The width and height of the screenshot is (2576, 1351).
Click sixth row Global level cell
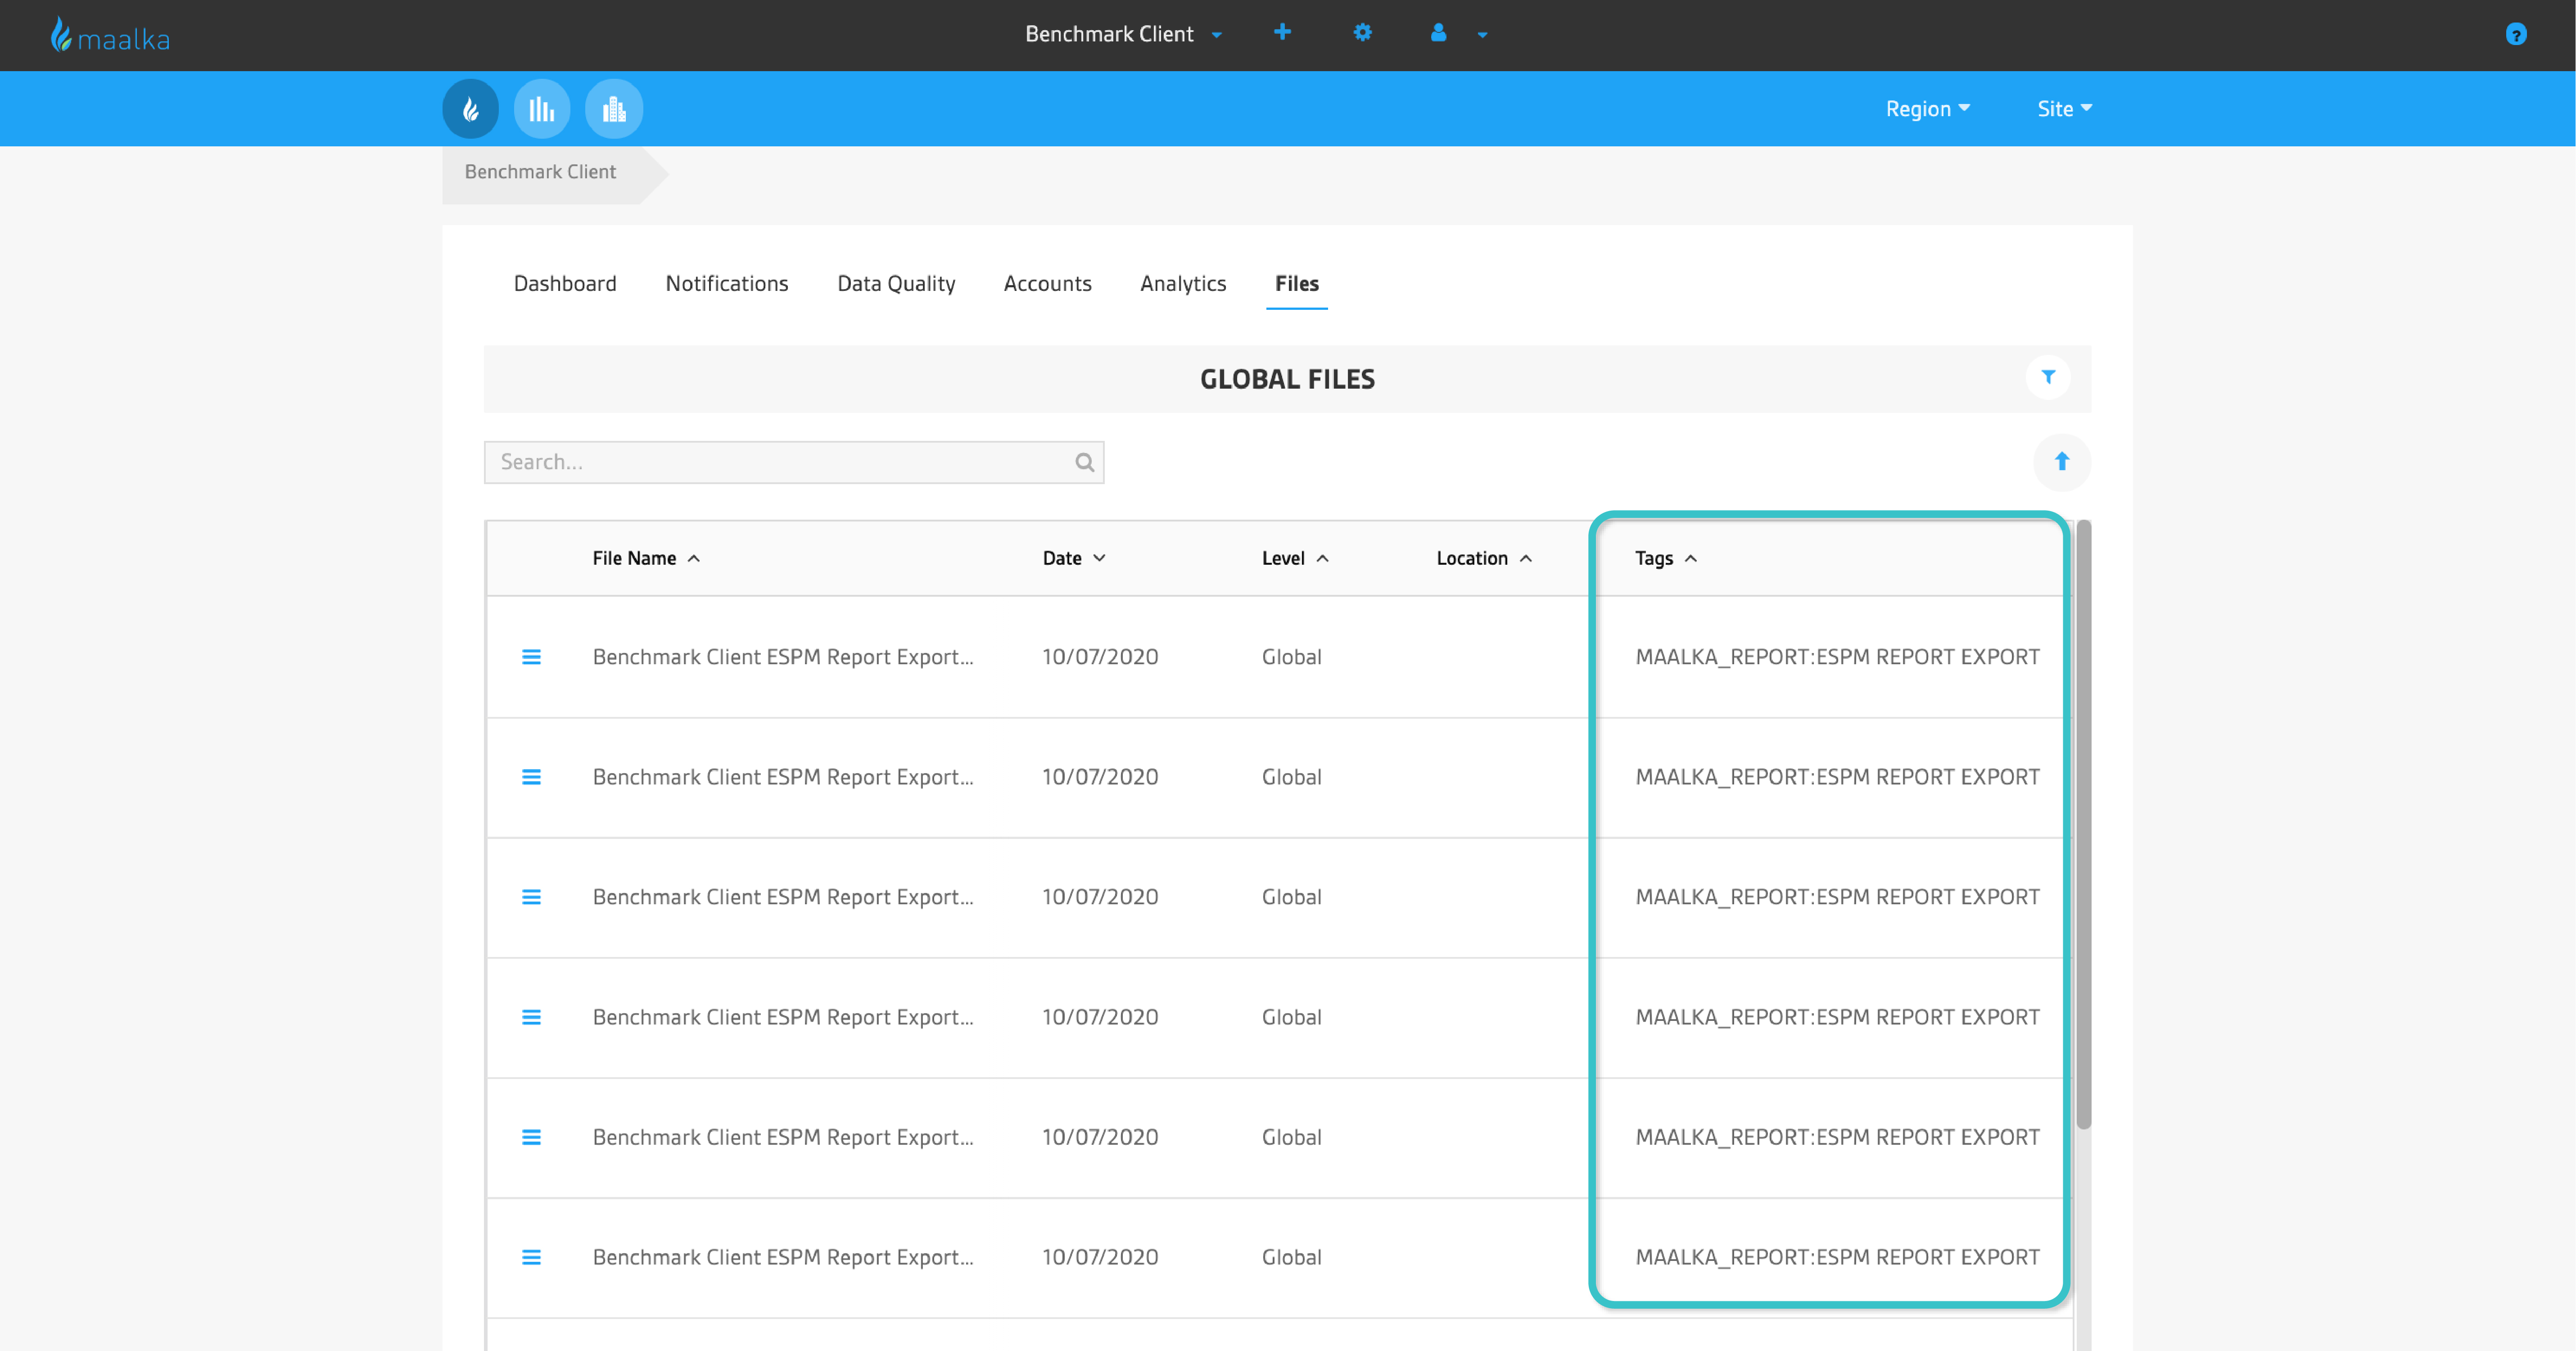1291,1257
